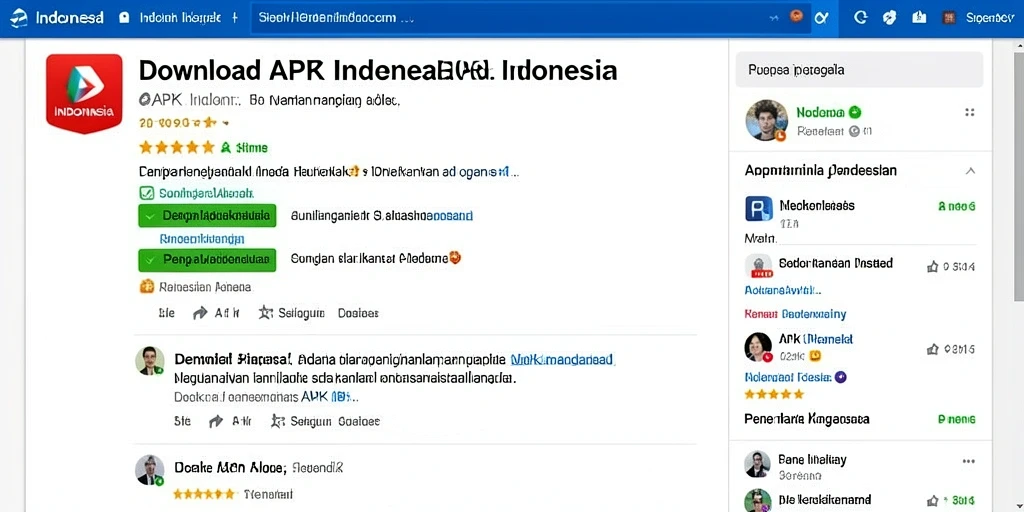This screenshot has height=512, width=1024.
Task: Add a new tab with plus icon
Action: 235,18
